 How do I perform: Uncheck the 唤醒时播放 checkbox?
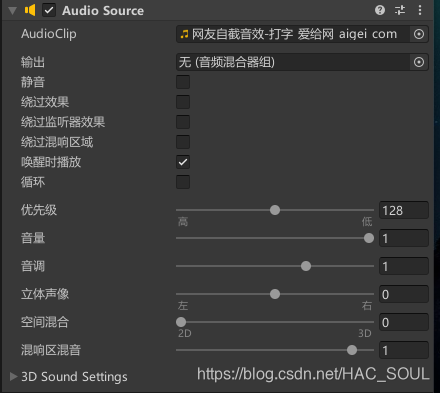coord(183,162)
